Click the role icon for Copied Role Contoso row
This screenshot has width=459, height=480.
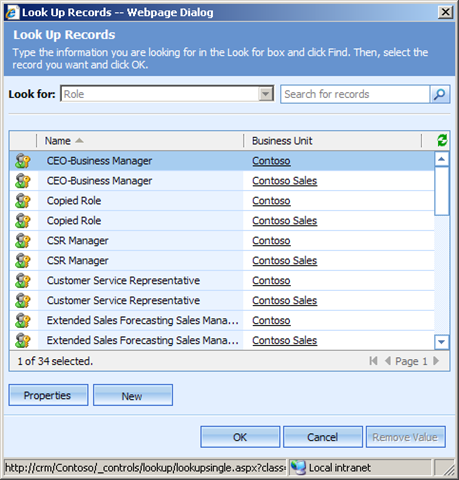(x=23, y=201)
